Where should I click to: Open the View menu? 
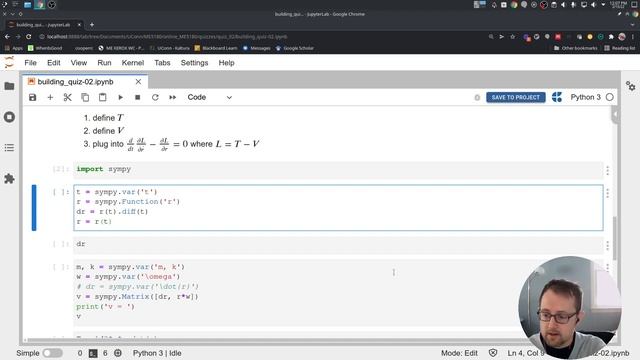tap(79, 63)
